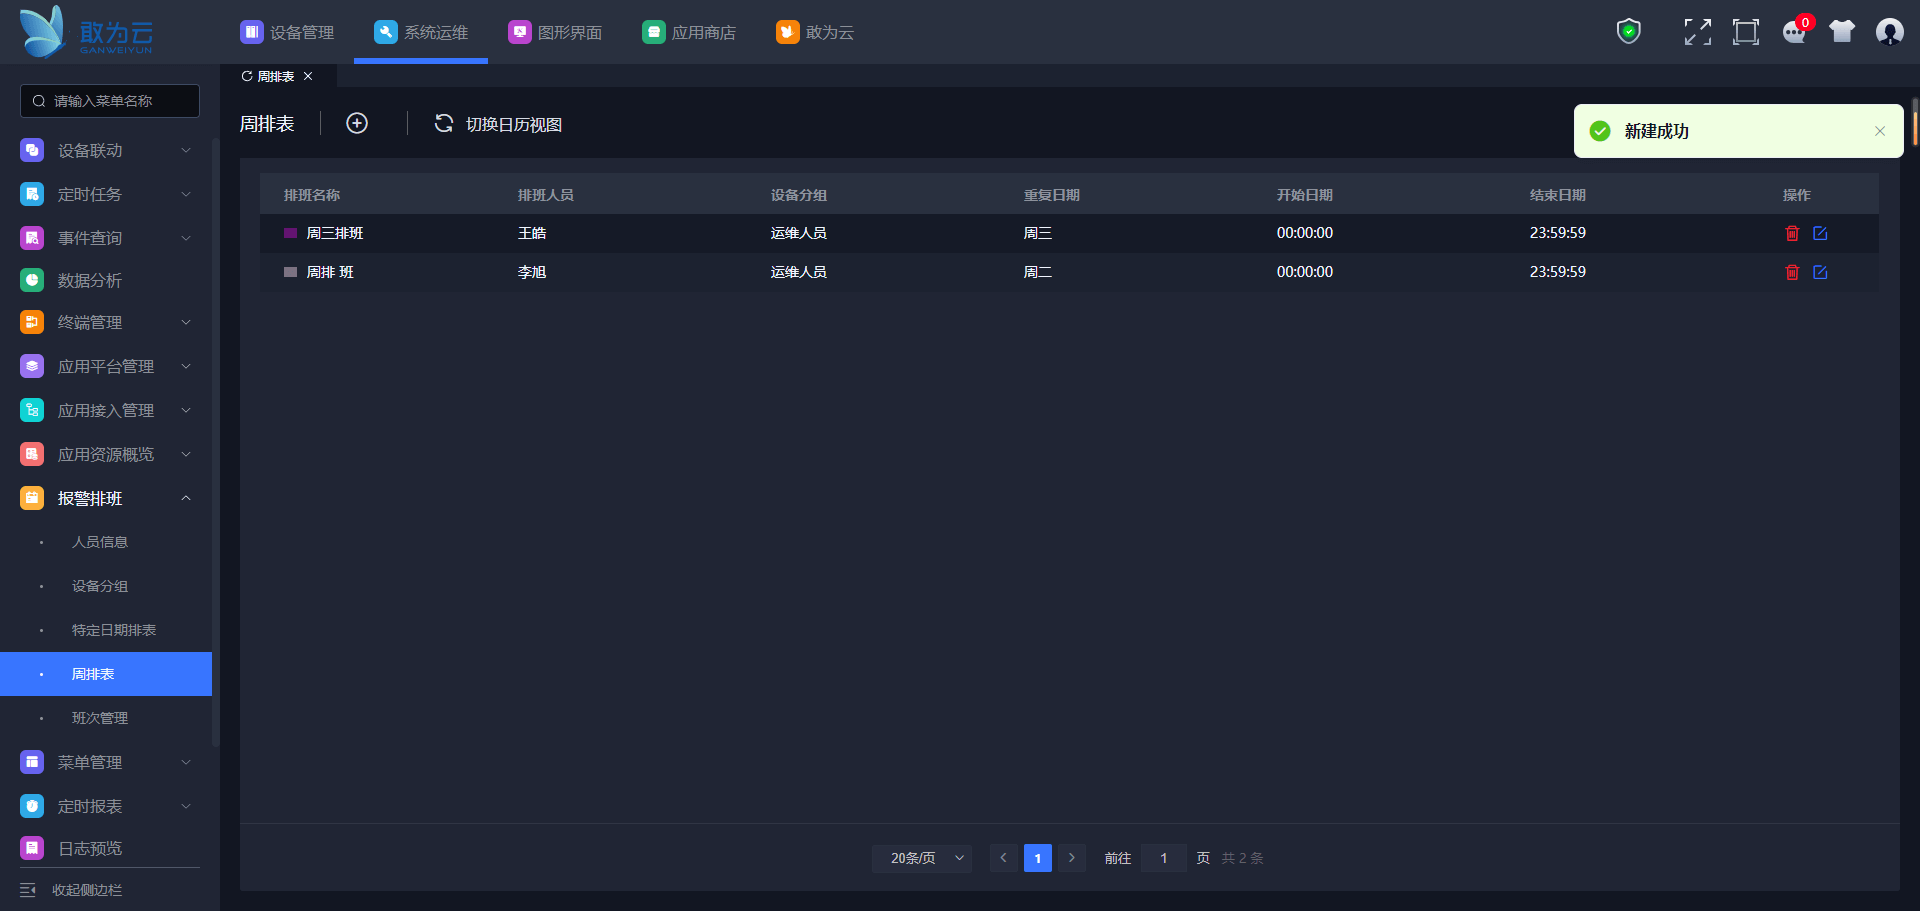The height and width of the screenshot is (911, 1920).
Task: Click the reload icon on 周排表 tab
Action: [247, 76]
